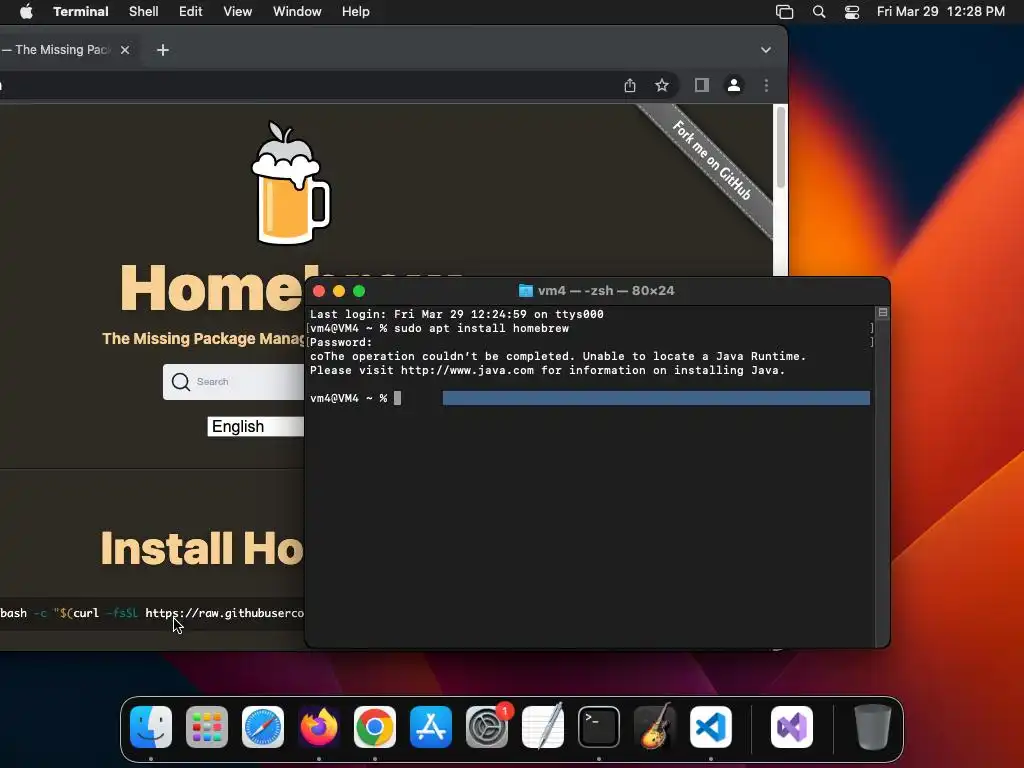Open Firefox from the Dock

click(319, 727)
